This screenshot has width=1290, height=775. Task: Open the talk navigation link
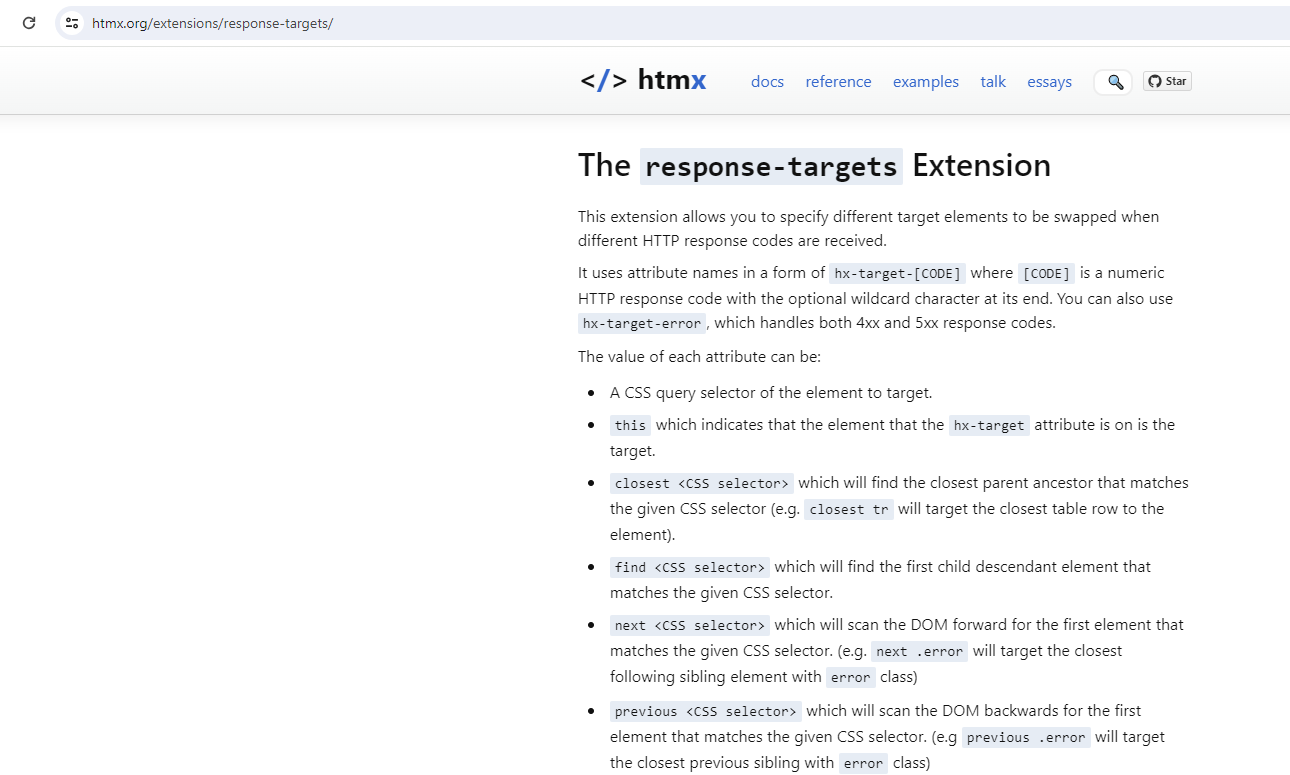pos(993,82)
